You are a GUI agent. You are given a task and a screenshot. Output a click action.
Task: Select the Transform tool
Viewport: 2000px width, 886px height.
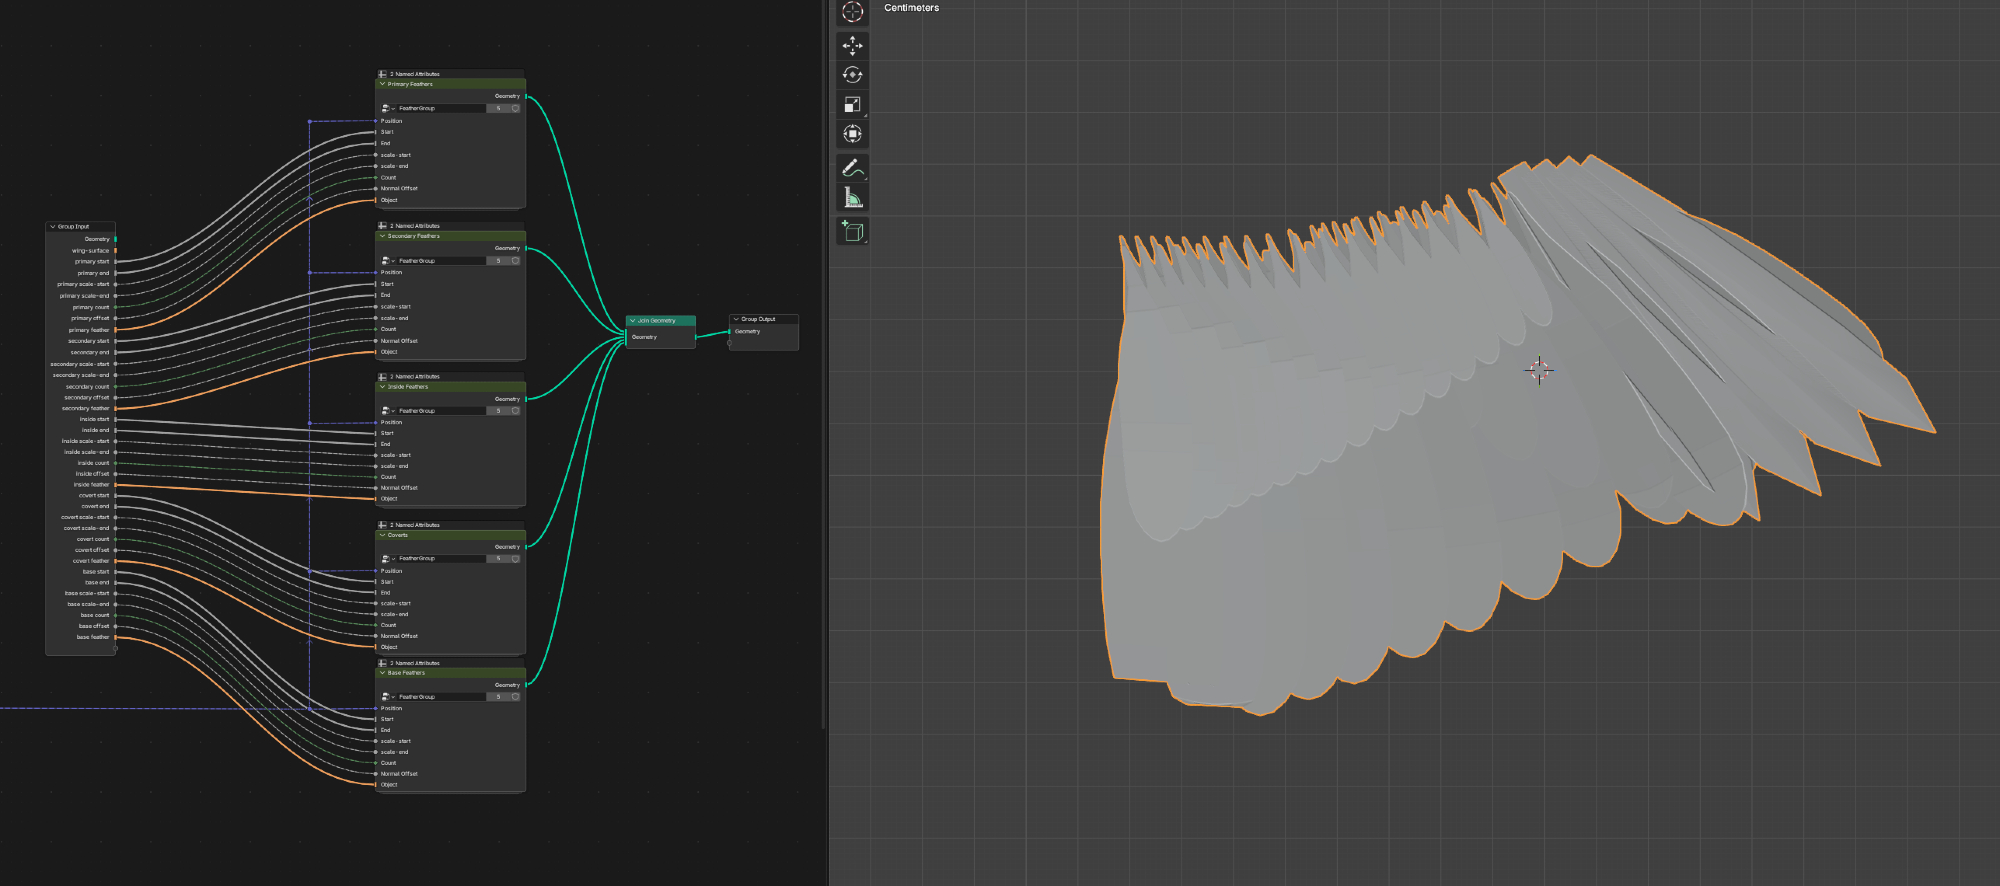click(x=852, y=134)
